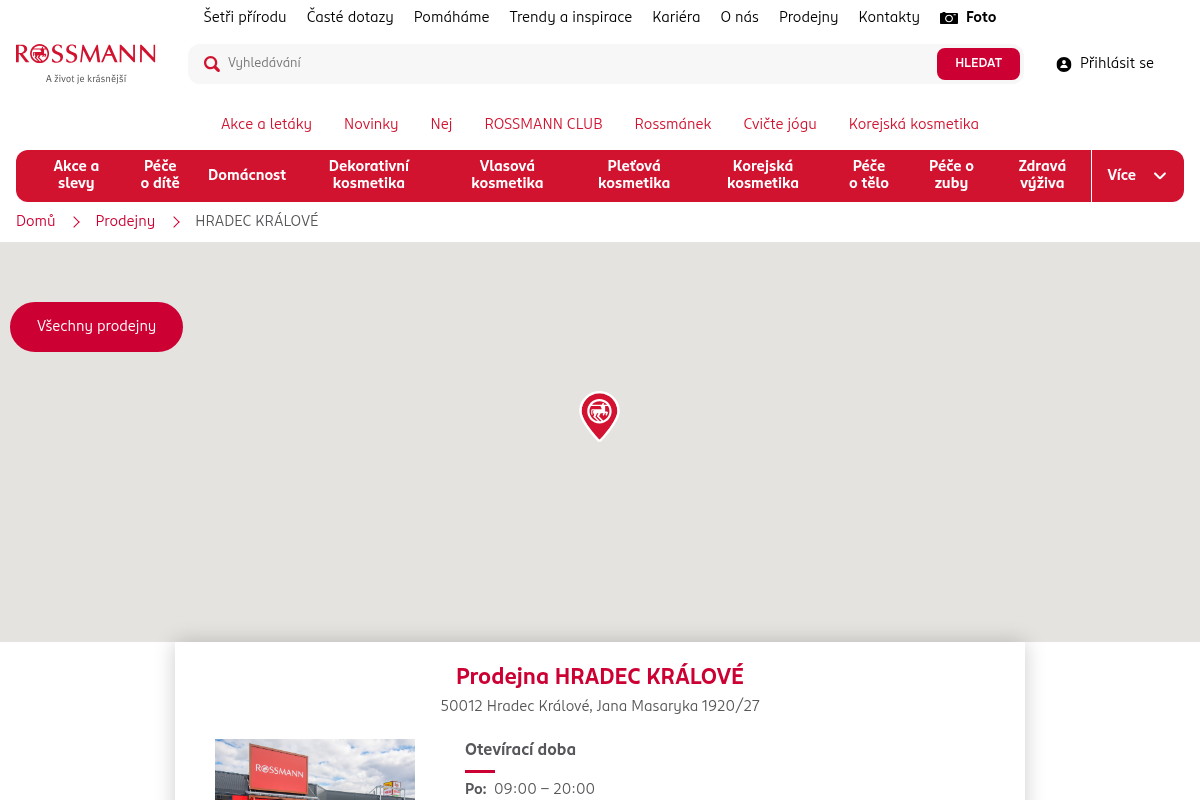
Task: Click the camera Foto icon
Action: click(x=949, y=18)
